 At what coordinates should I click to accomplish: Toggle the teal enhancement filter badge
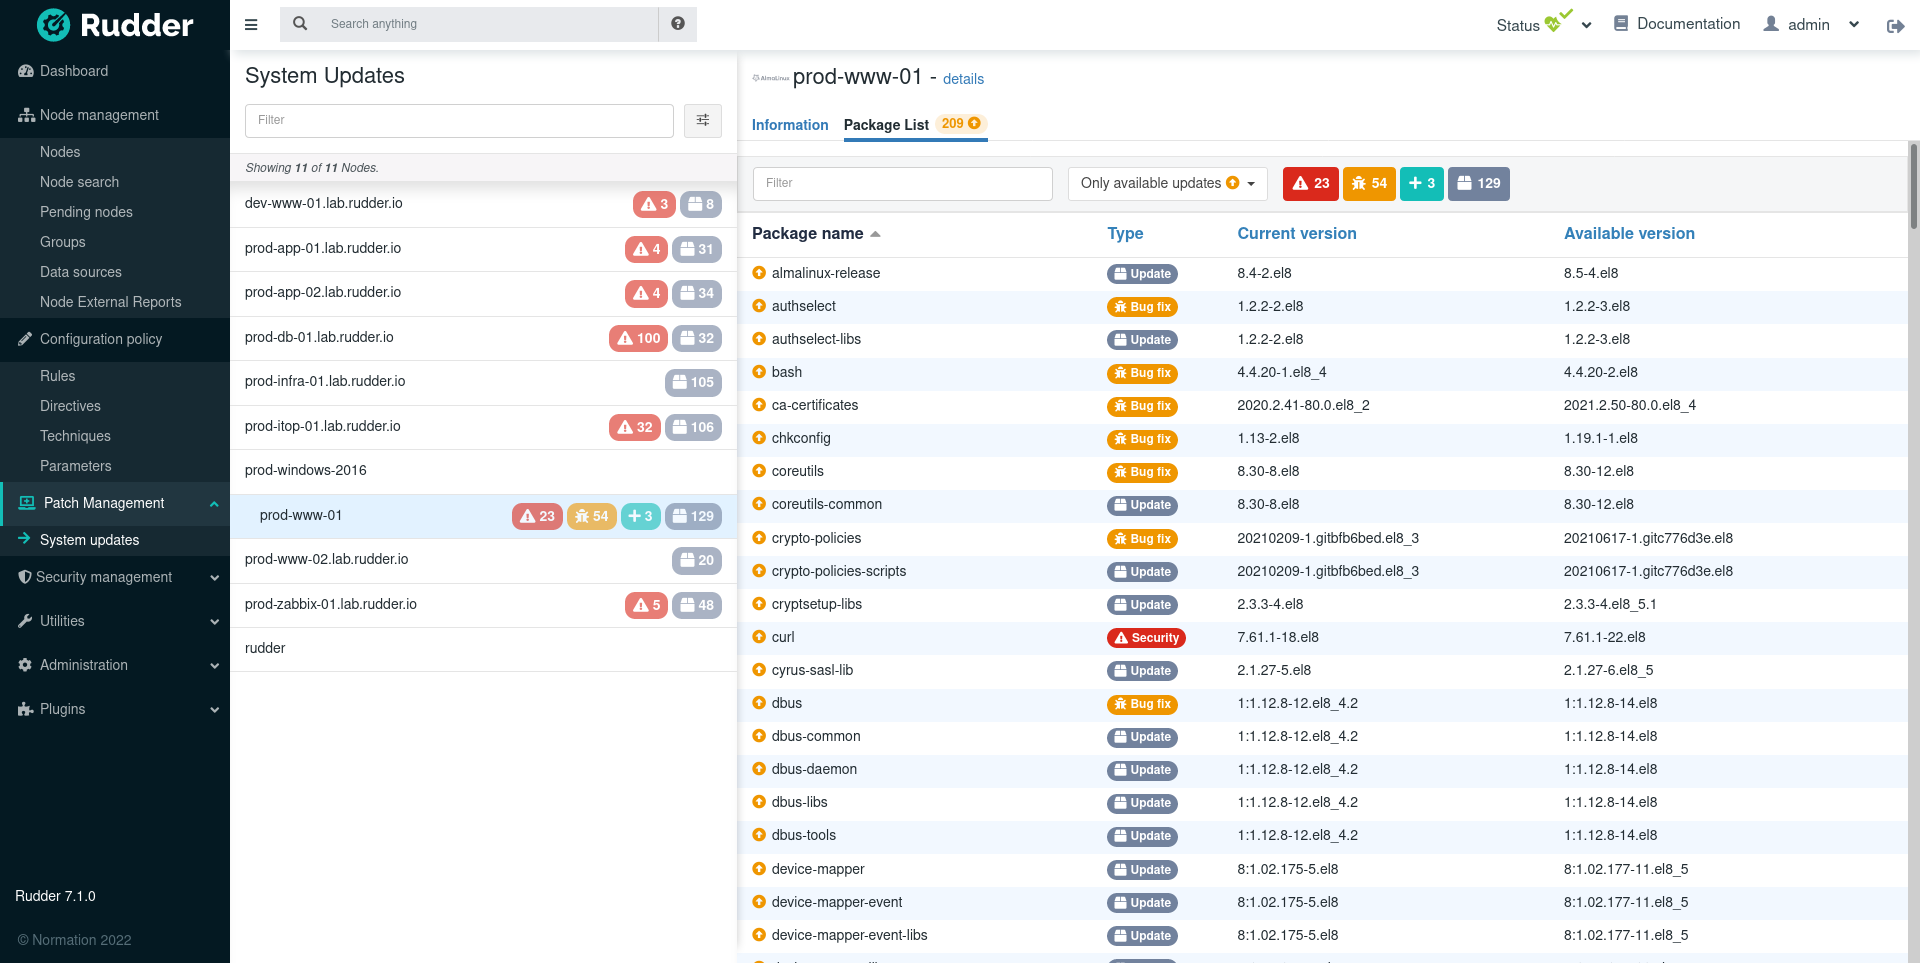(1421, 184)
